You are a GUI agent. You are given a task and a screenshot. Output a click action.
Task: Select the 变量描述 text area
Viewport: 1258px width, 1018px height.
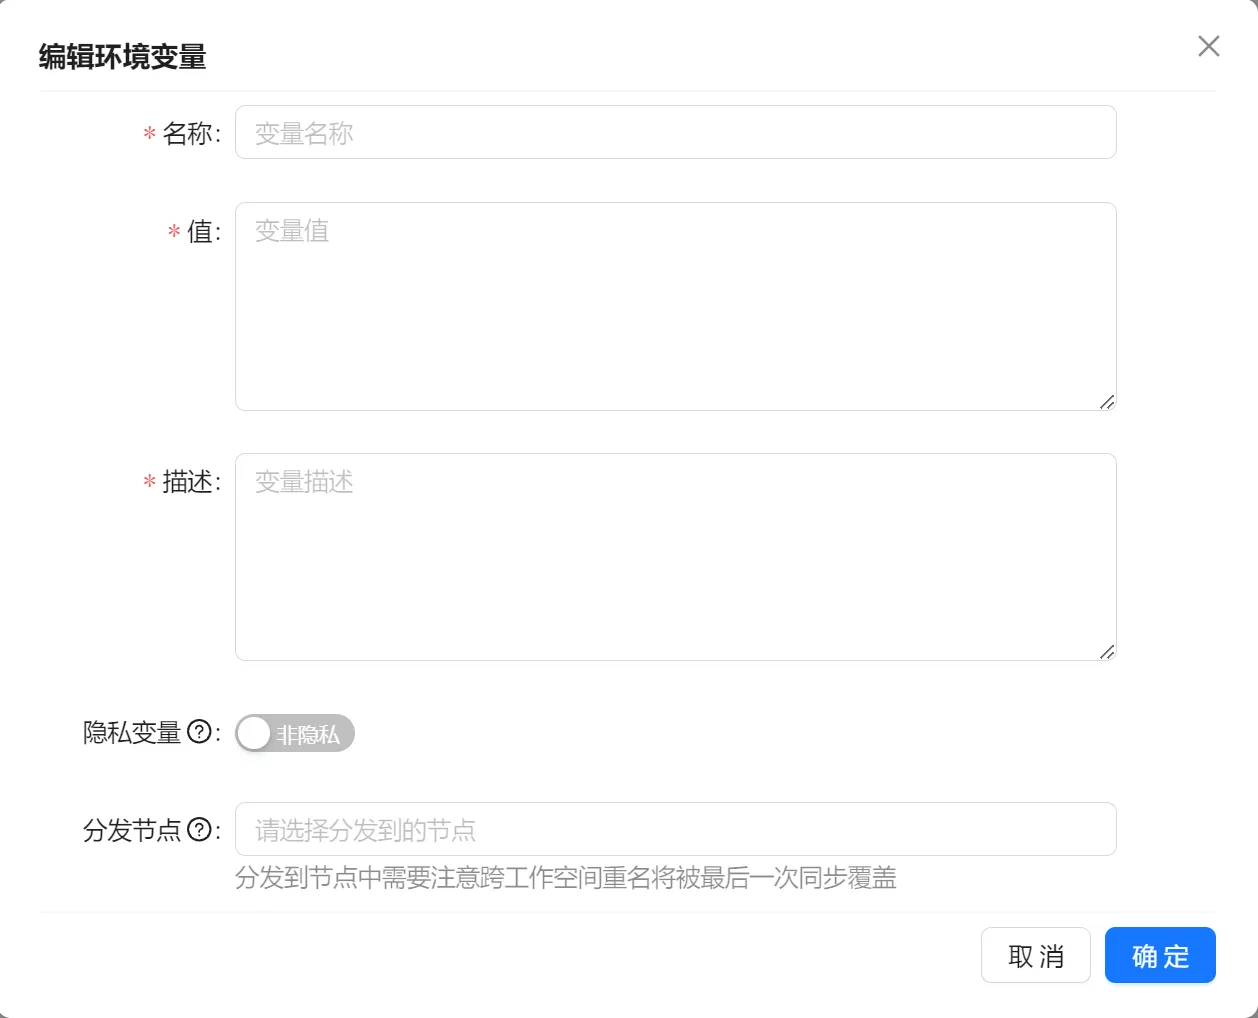coord(675,556)
